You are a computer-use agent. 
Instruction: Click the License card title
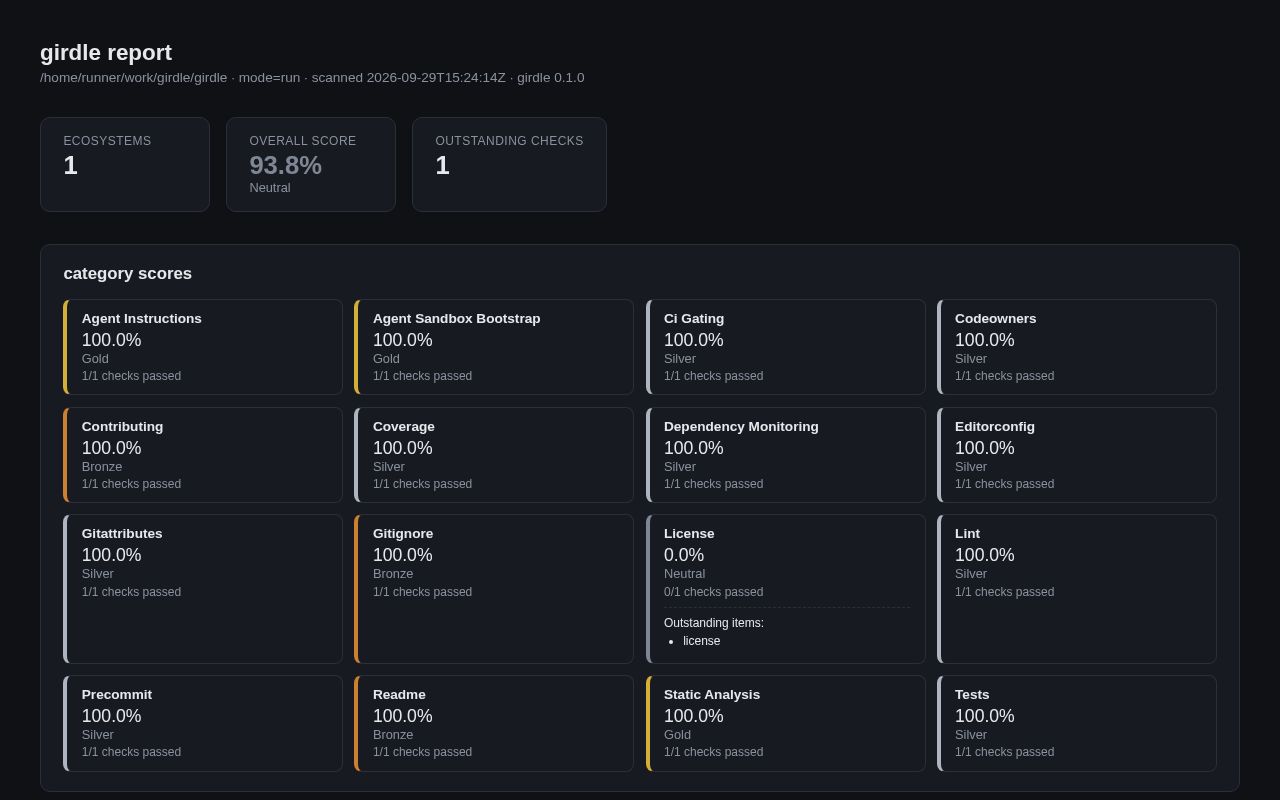click(689, 534)
